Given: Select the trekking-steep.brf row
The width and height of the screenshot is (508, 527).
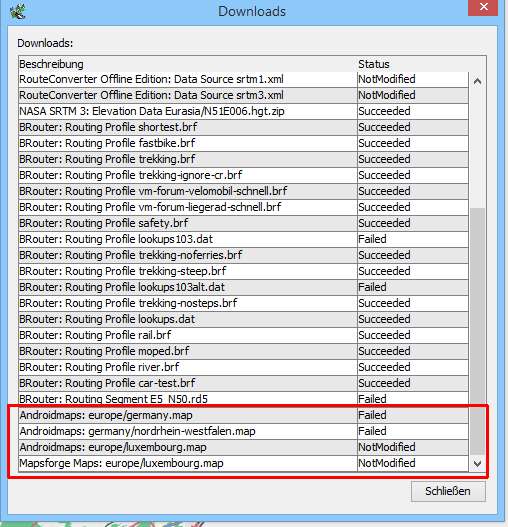Looking at the screenshot, I should coord(243,271).
